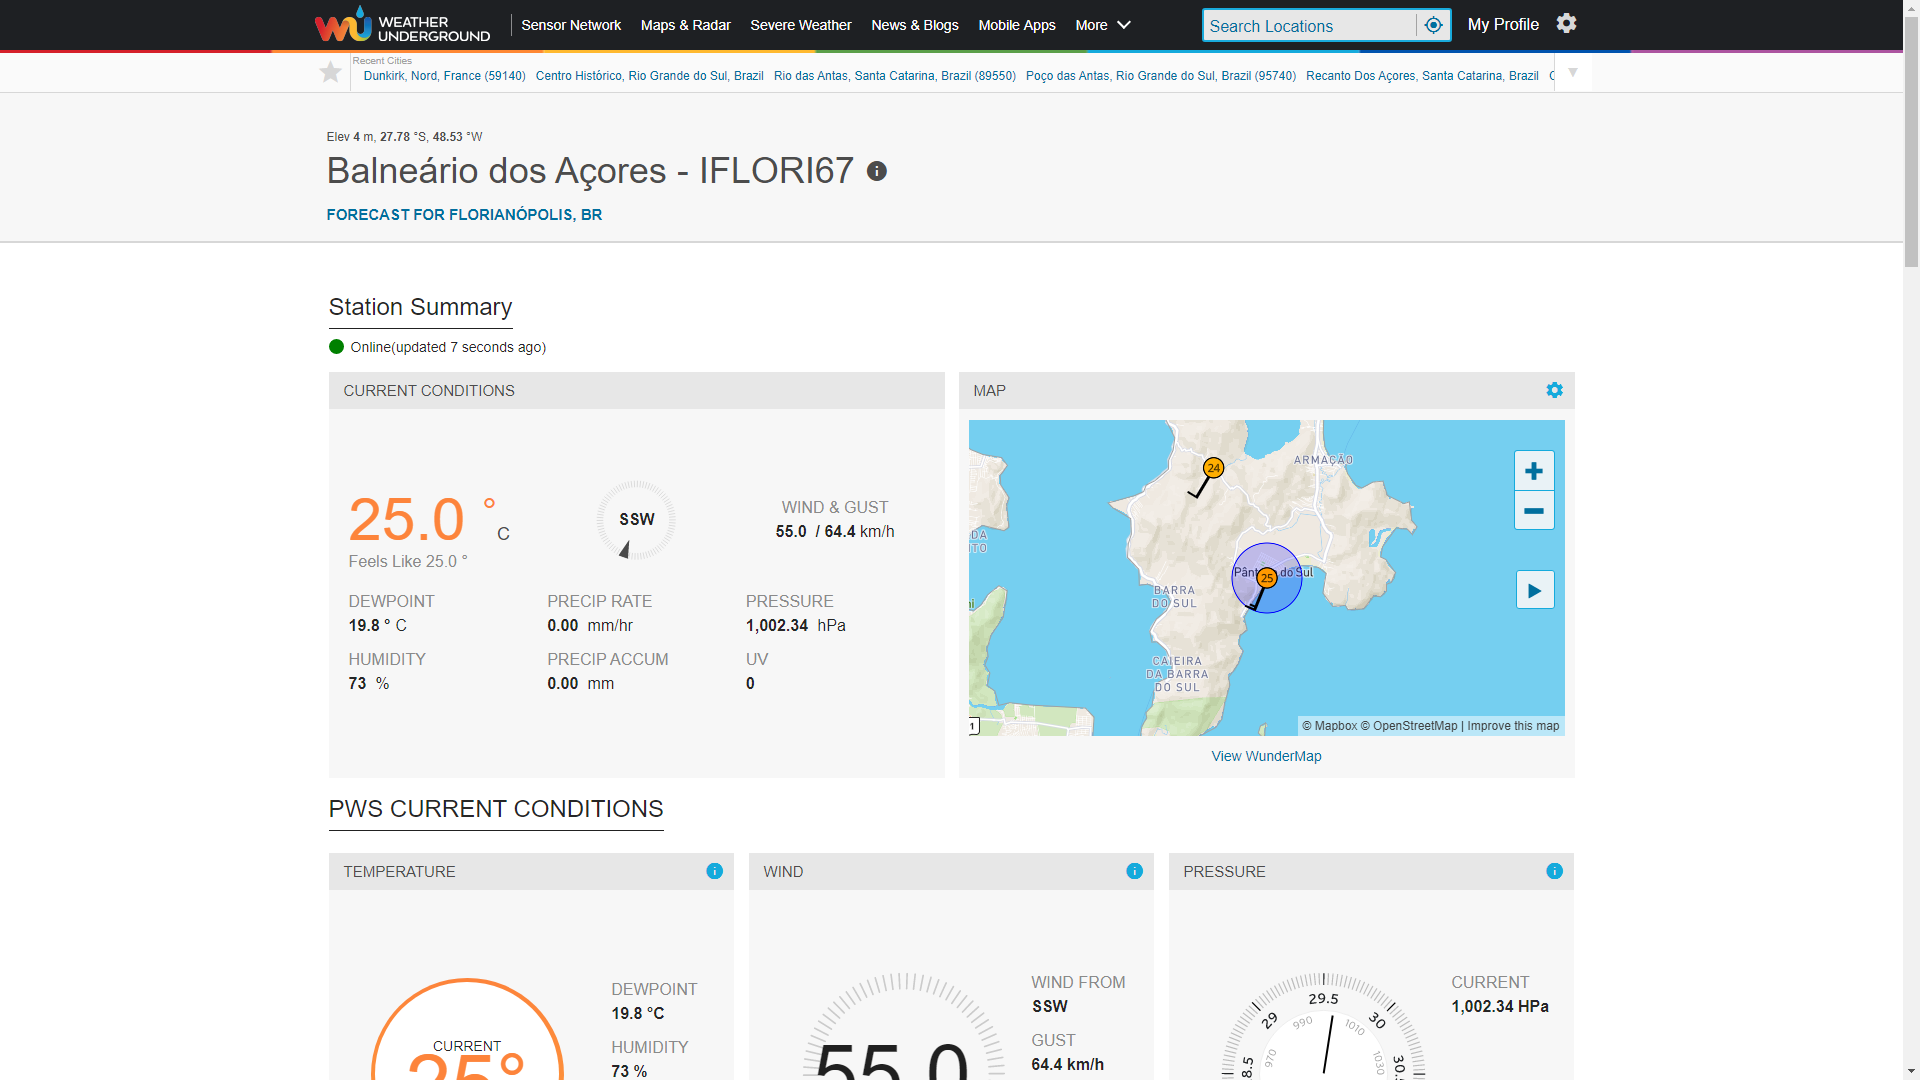Viewport: 1920px width, 1080px height.
Task: Open Wind panel info icon
Action: (x=1134, y=871)
